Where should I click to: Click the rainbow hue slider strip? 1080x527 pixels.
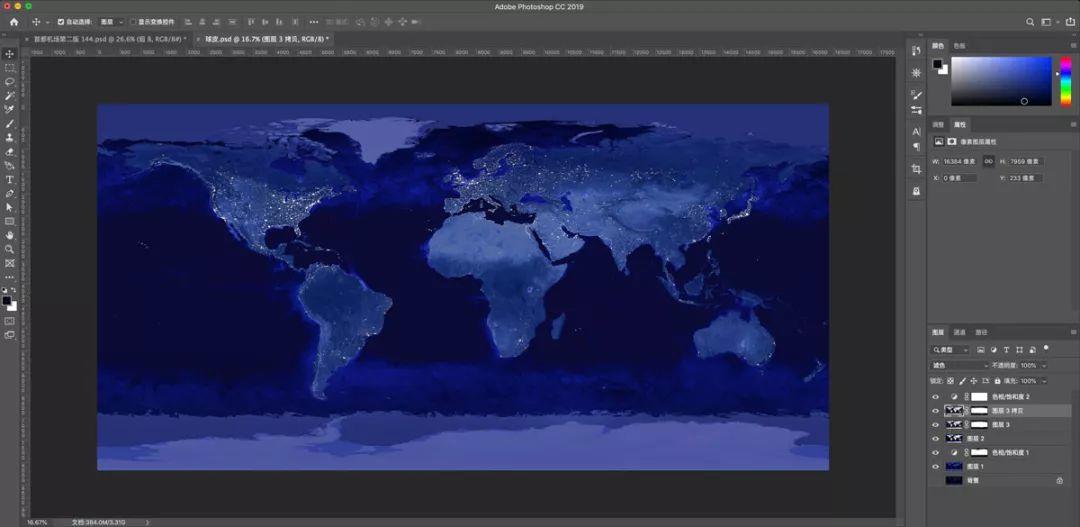pos(1066,81)
